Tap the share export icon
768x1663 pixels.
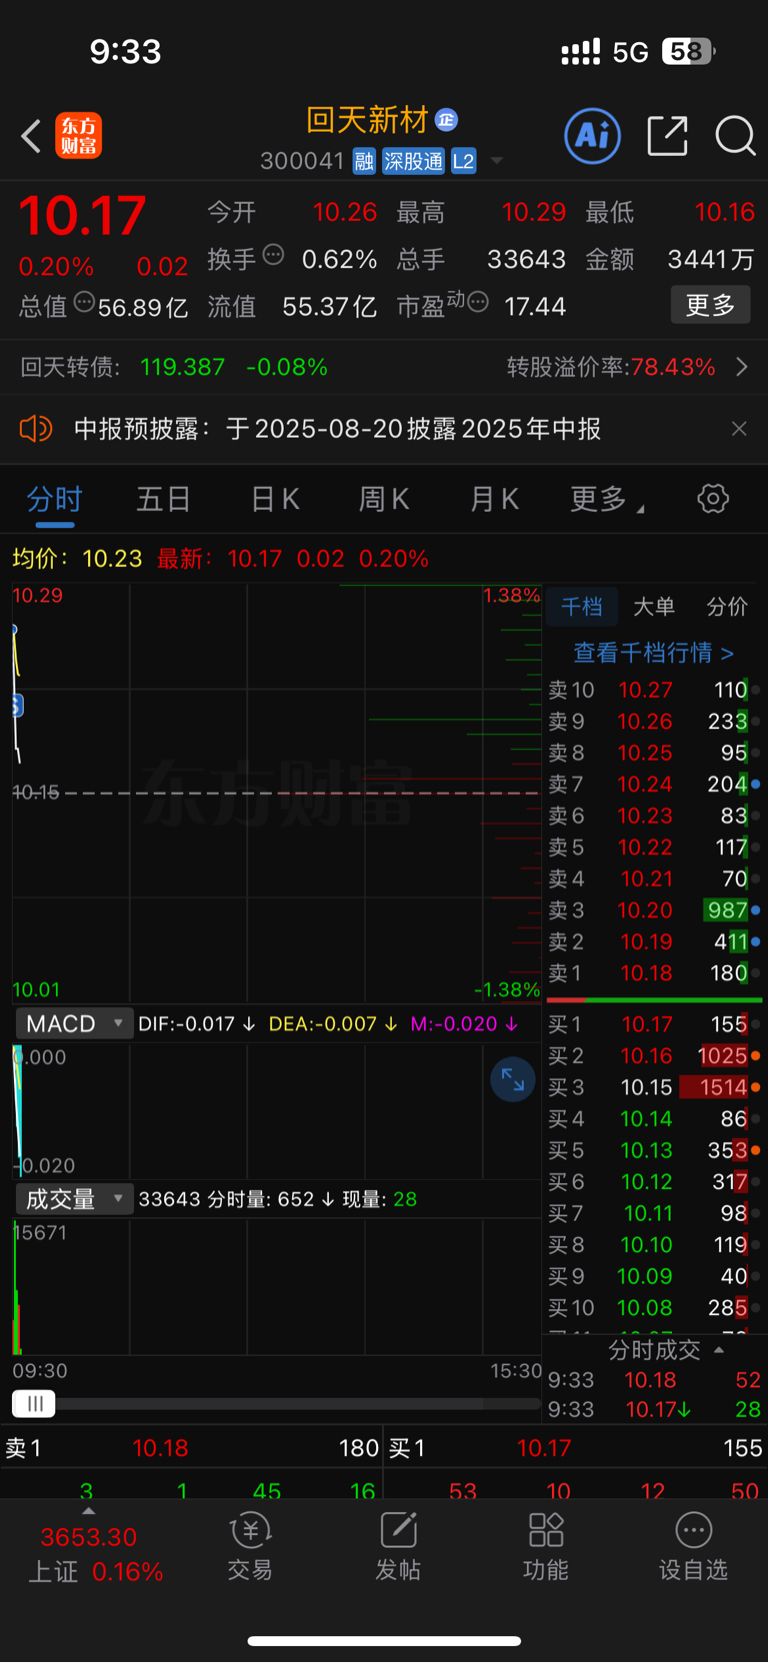click(x=667, y=136)
